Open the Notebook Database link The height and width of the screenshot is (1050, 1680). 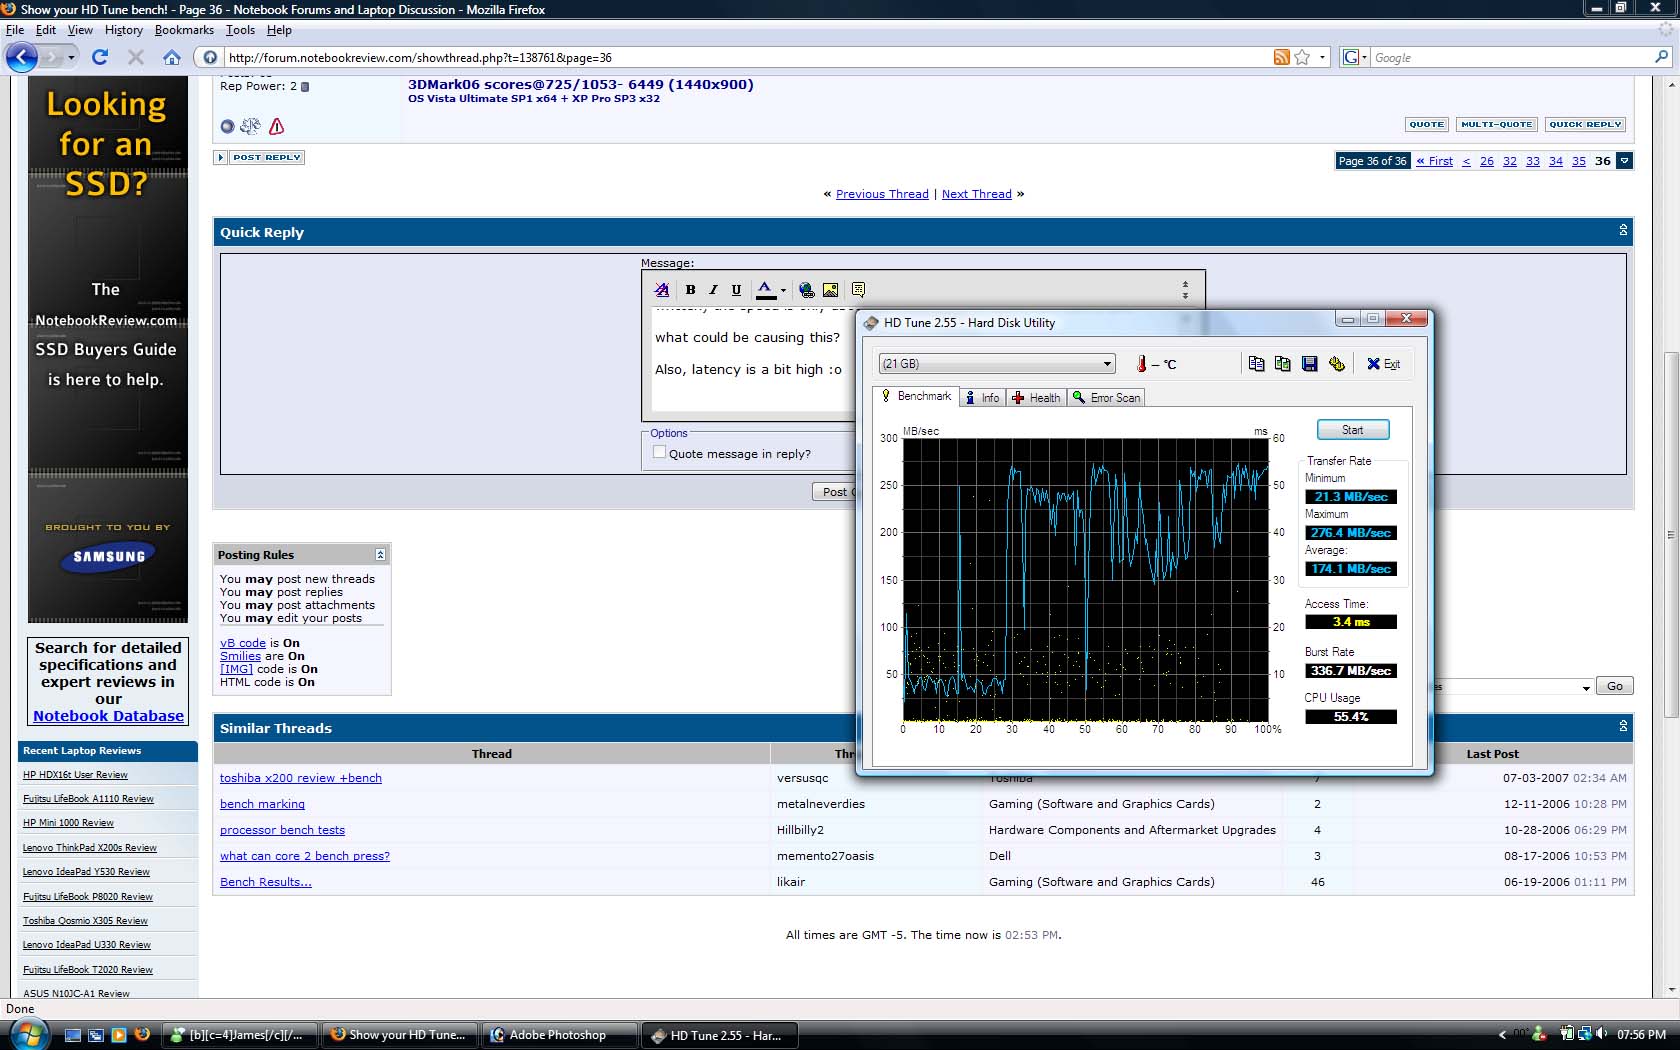[108, 716]
